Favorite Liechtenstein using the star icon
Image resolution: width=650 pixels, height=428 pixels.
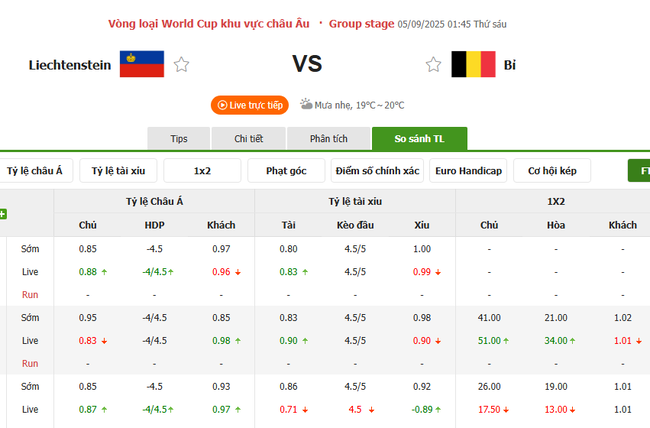click(181, 65)
